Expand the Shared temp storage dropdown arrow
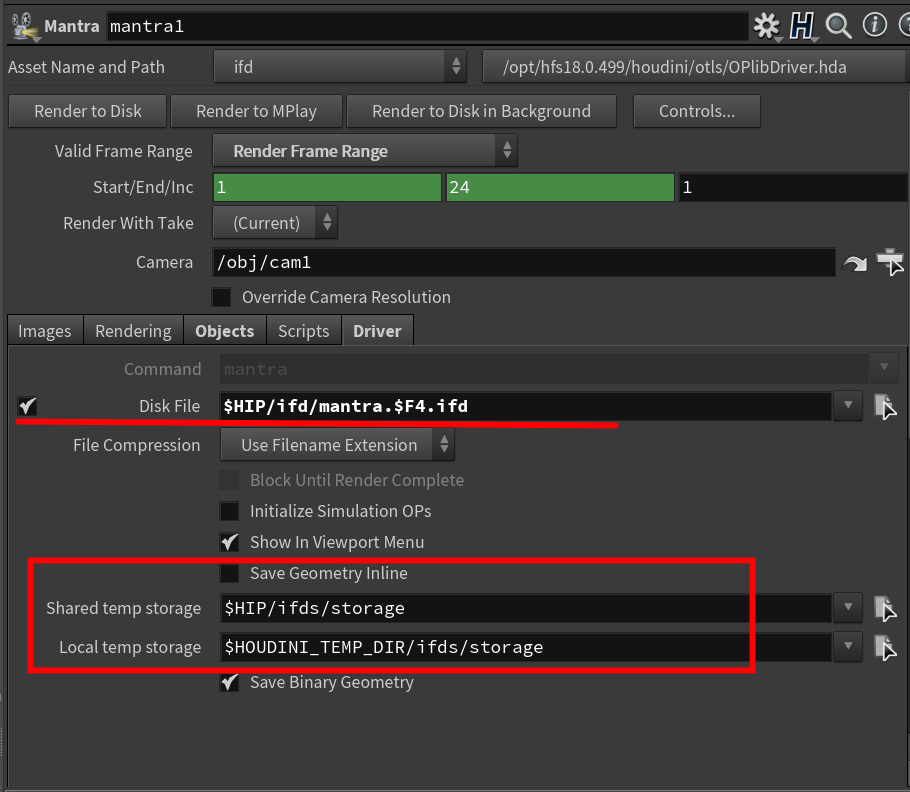 (848, 607)
